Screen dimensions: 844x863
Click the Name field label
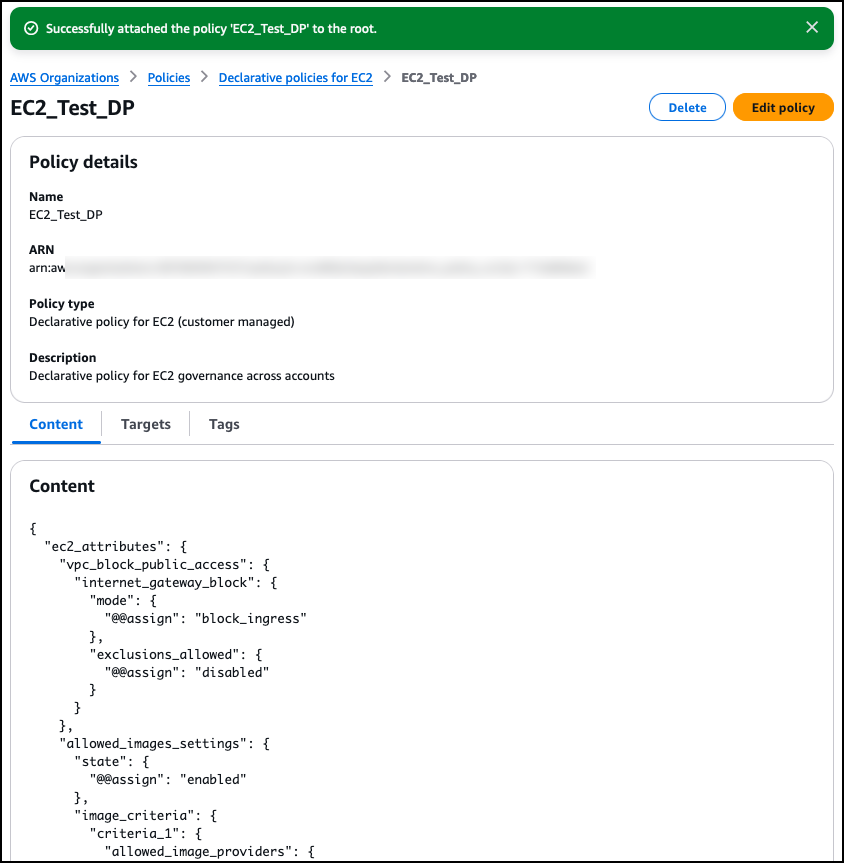[x=46, y=196]
